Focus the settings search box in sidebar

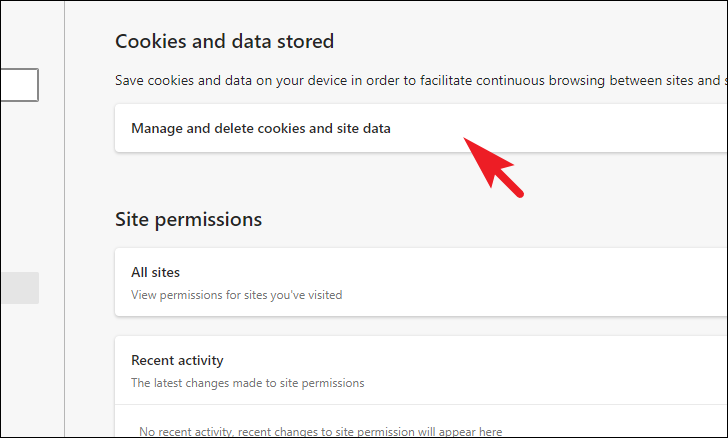click(19, 85)
